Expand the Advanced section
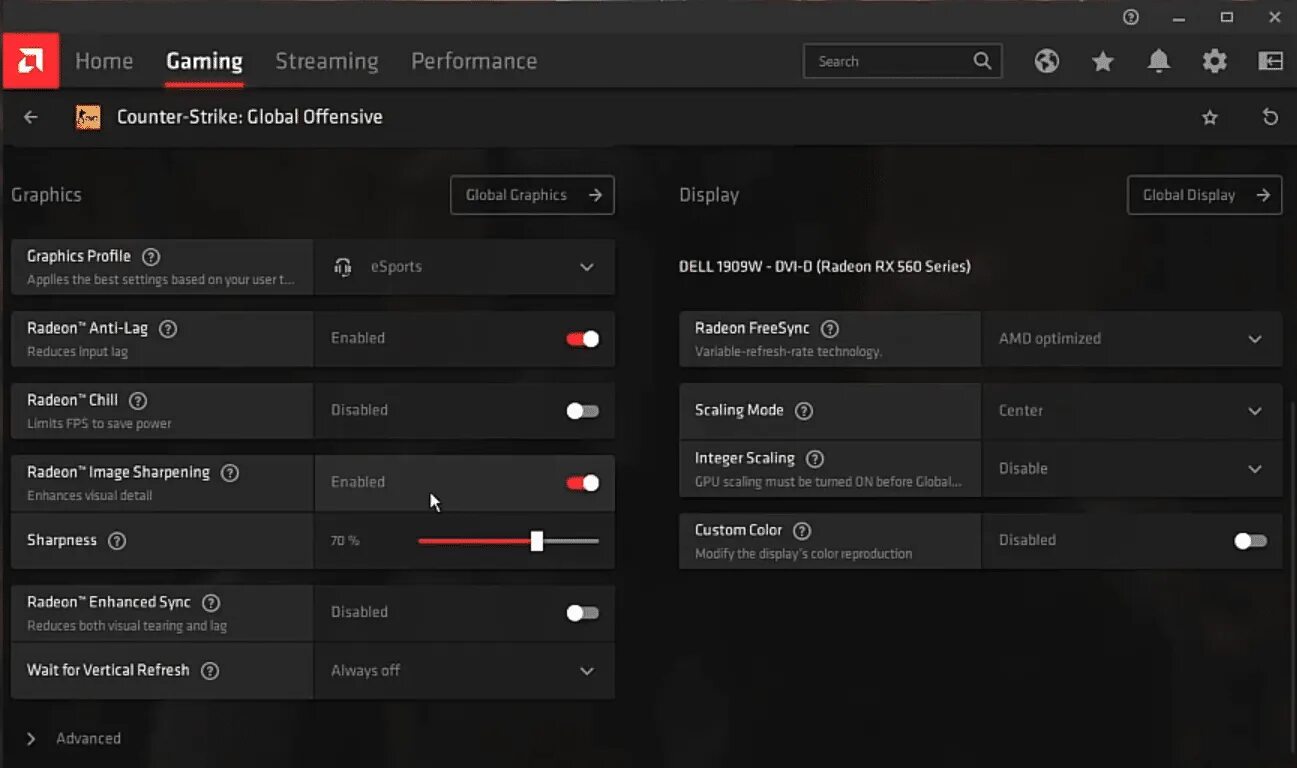1297x768 pixels. point(32,739)
